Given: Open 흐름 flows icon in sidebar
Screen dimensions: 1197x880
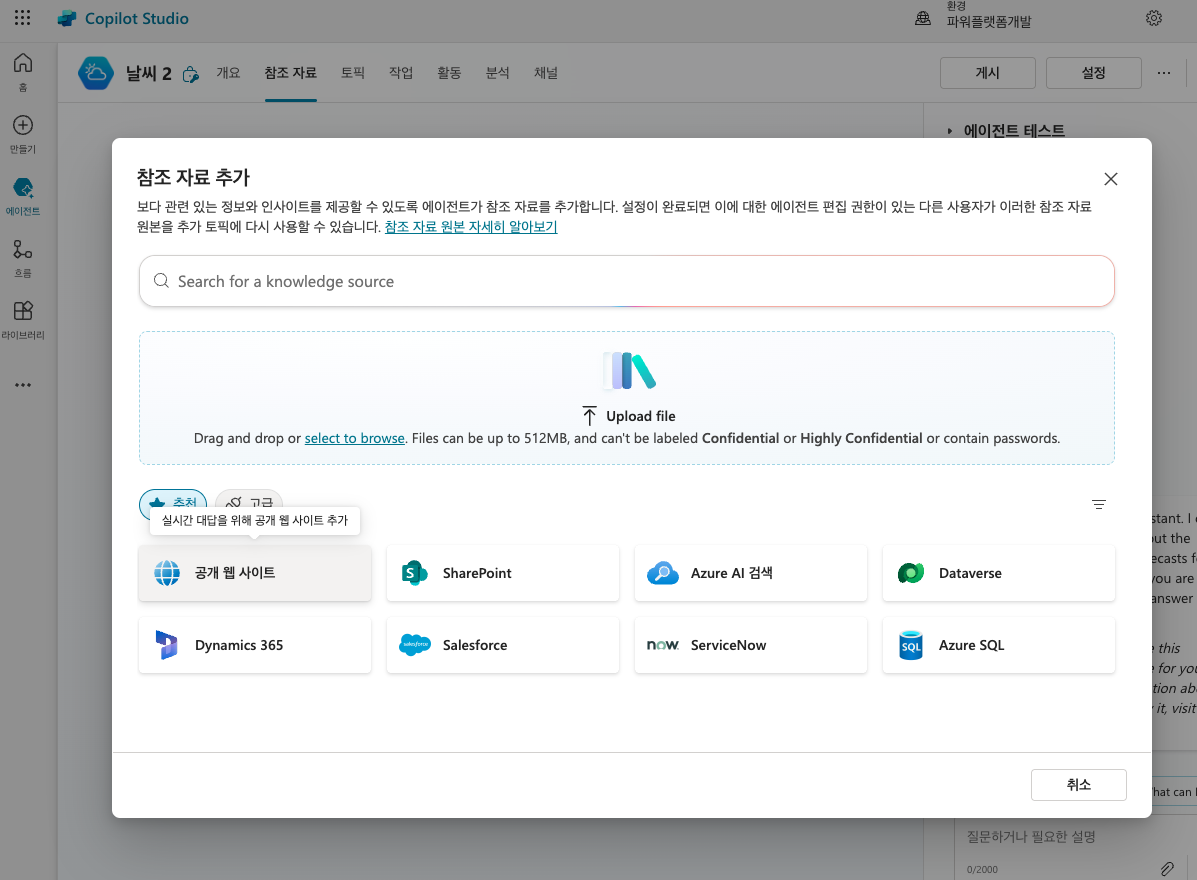Looking at the screenshot, I should pyautogui.click(x=23, y=249).
